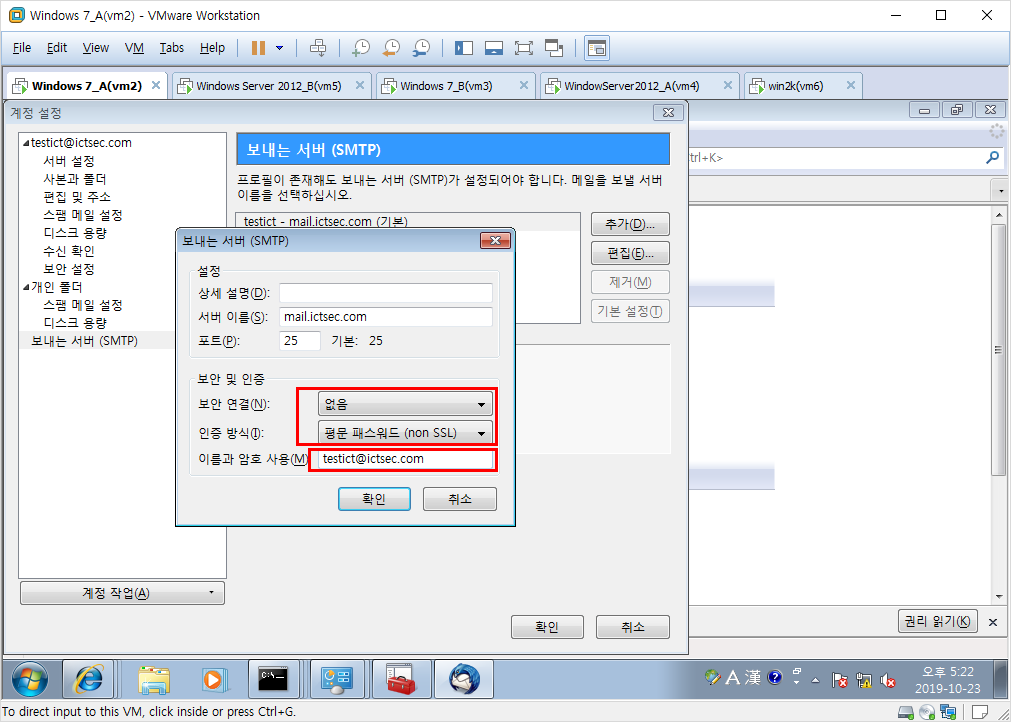Screen dimensions: 1011x722
Task: Collapse the testict@ictsec.com tree node
Action: coord(26,143)
